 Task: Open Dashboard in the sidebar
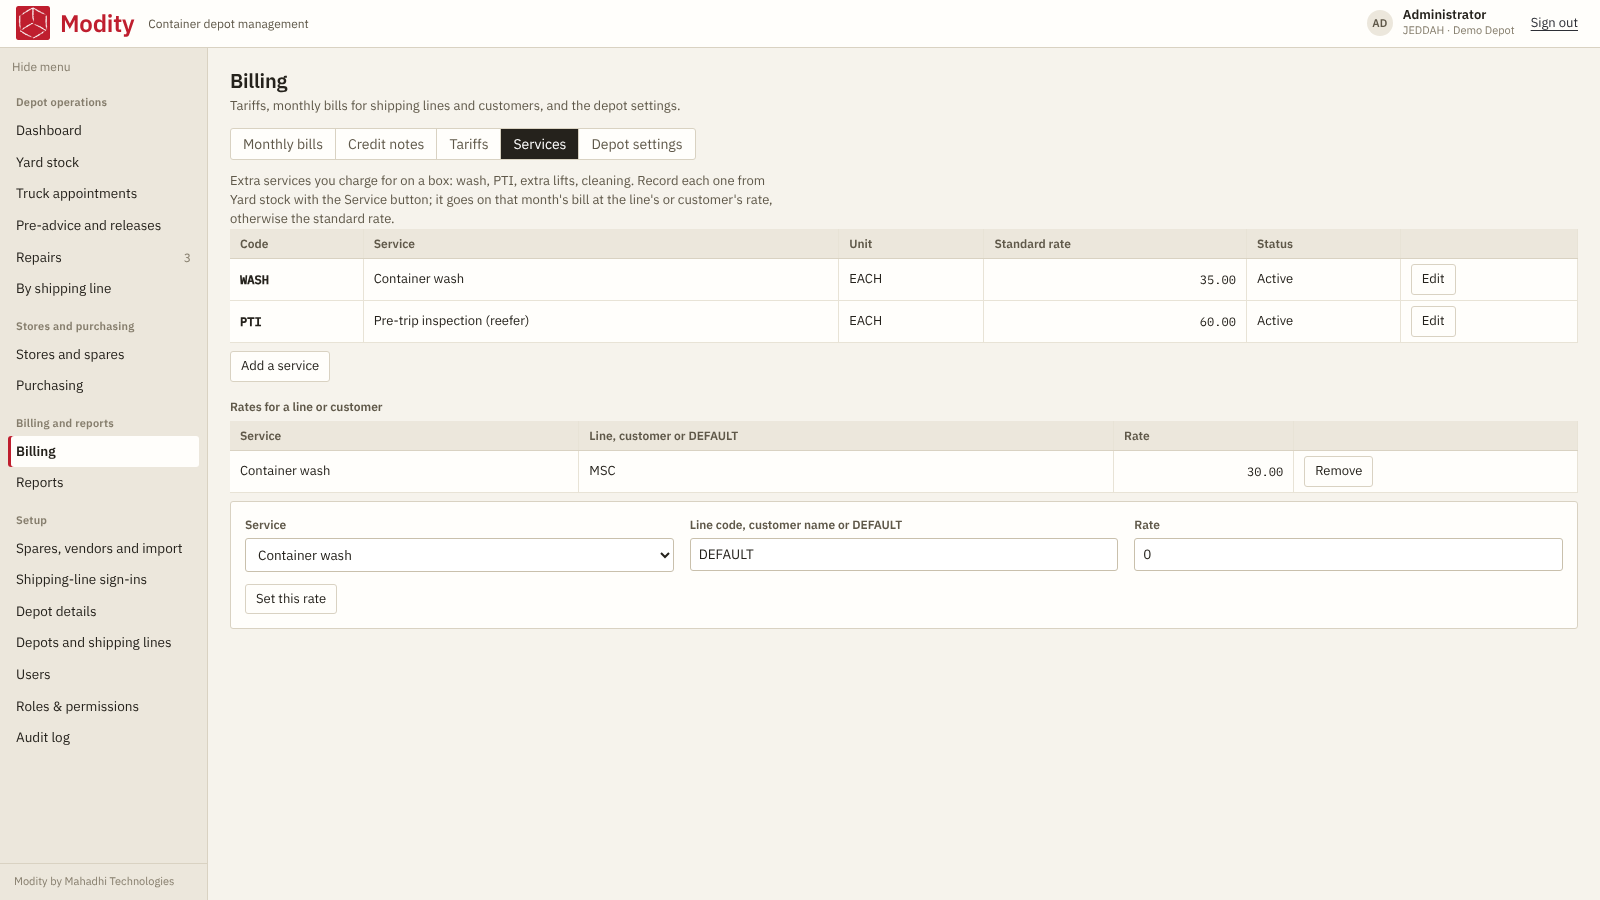(104, 130)
